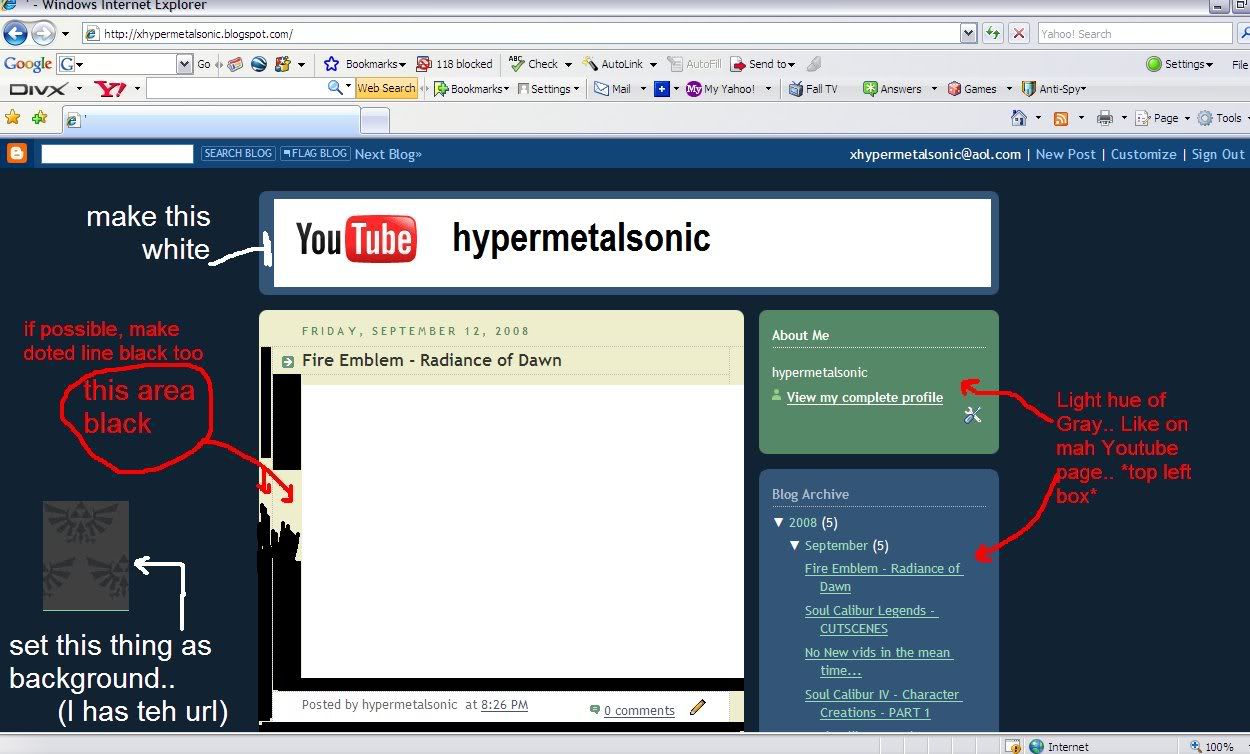Click the Yahoo! Search box

(x=1135, y=33)
